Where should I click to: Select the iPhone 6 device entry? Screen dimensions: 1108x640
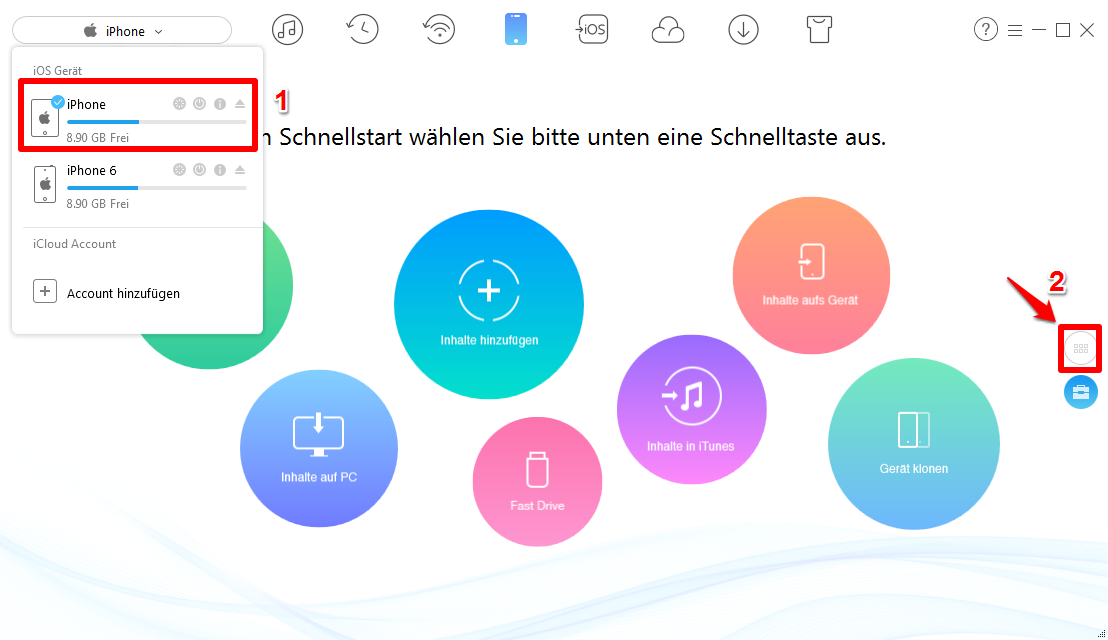click(138, 186)
